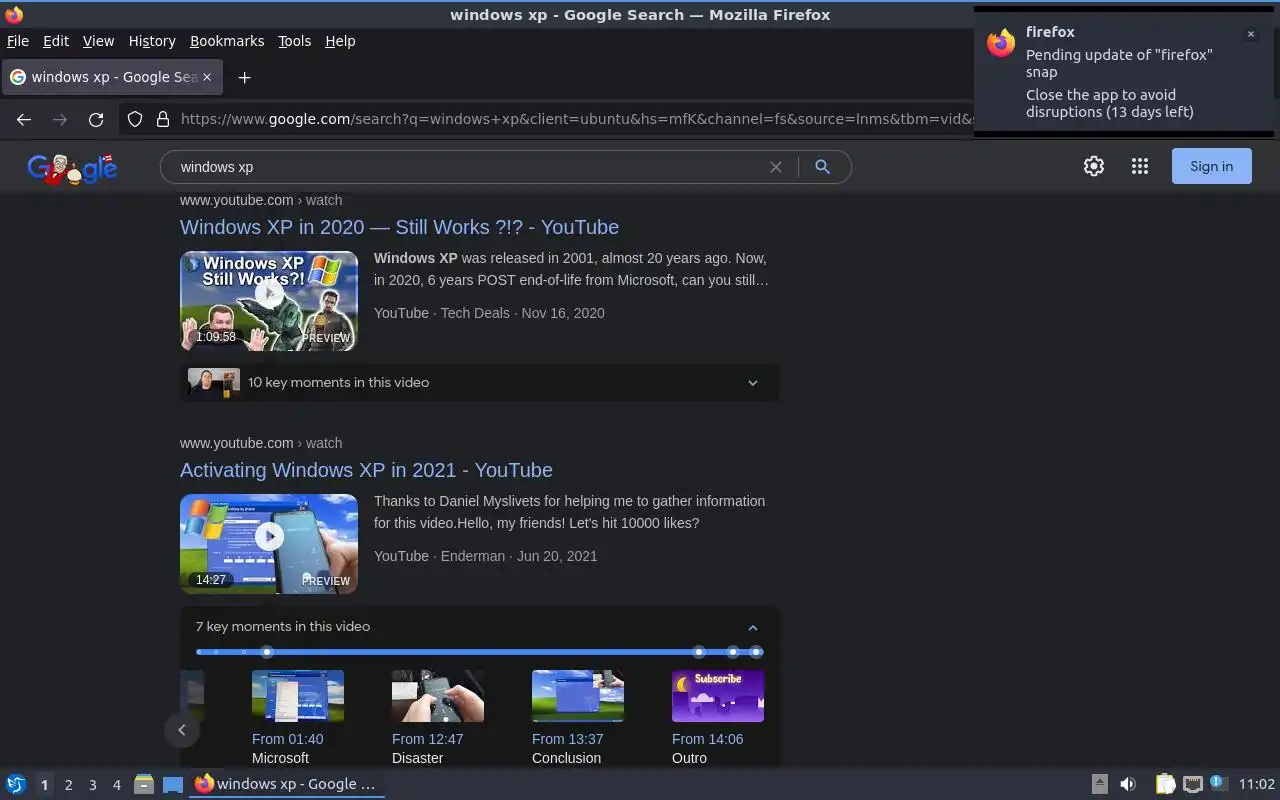
Task: Switch to workspace 3 in taskbar
Action: coord(92,785)
